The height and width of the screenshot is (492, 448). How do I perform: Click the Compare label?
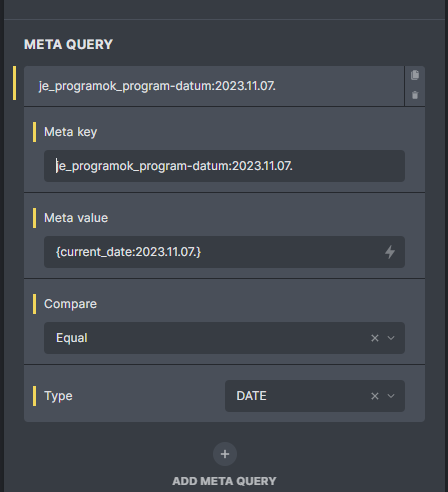pos(70,304)
